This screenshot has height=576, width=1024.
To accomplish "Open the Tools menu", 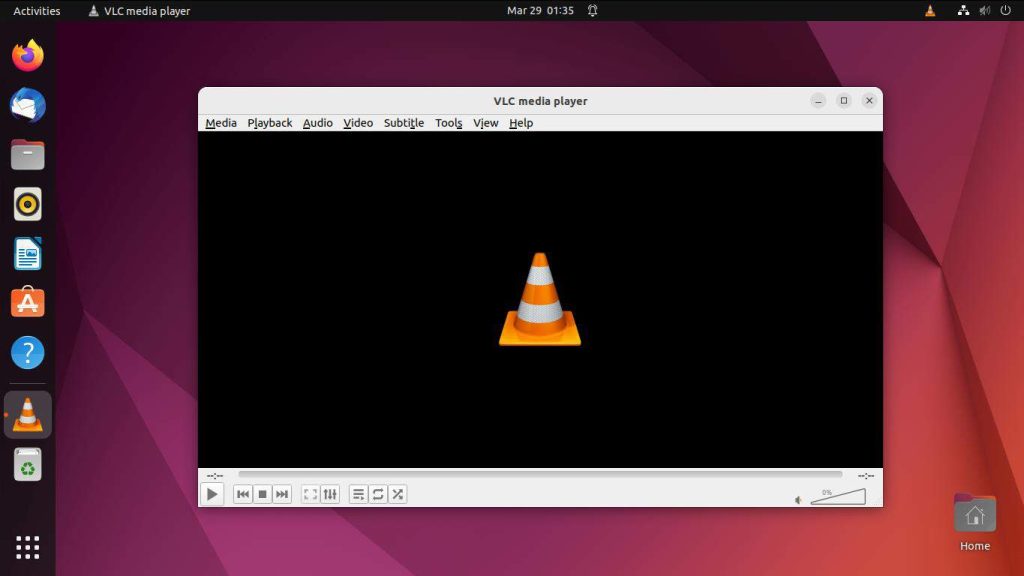I will tap(449, 123).
